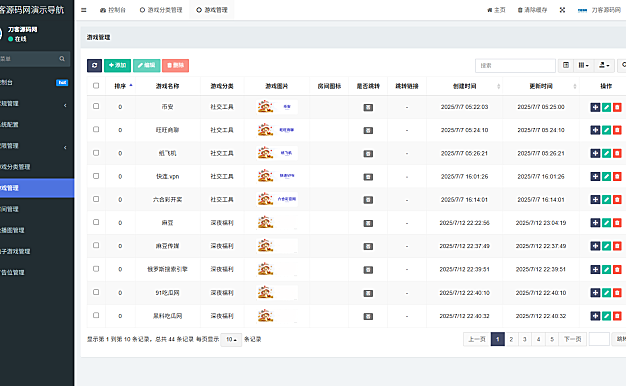
Task: Open game image thumbnail for 币安
Action: pyautogui.click(x=277, y=107)
